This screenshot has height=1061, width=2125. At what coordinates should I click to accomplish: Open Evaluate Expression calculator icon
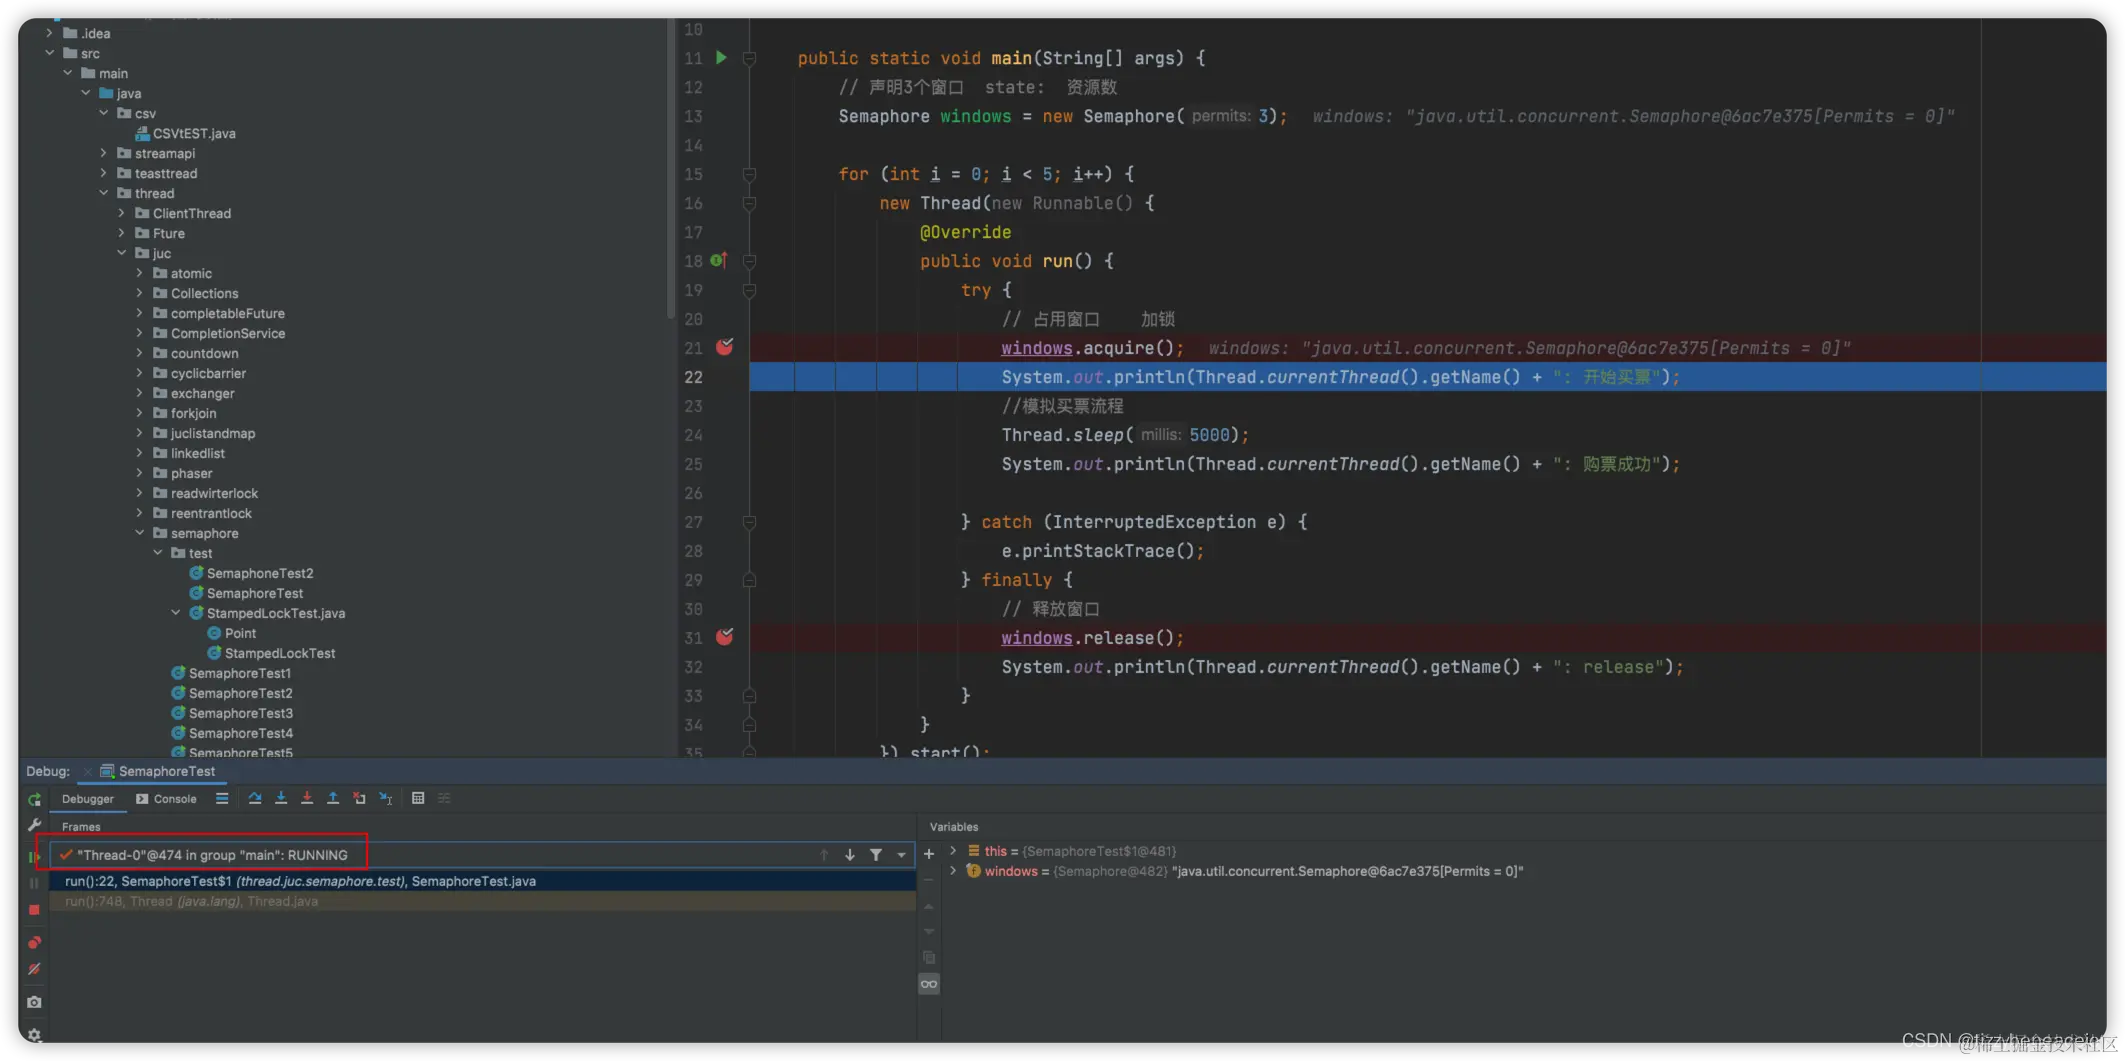(x=418, y=798)
